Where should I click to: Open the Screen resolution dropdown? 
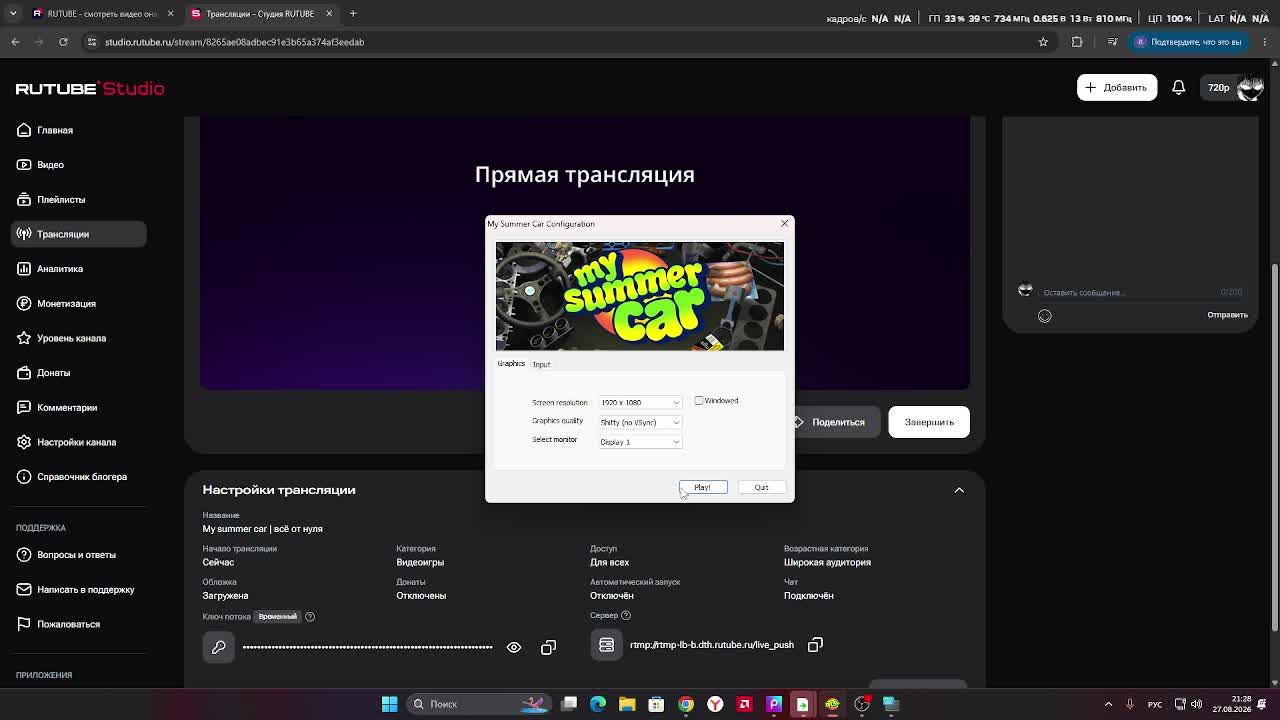pos(640,402)
